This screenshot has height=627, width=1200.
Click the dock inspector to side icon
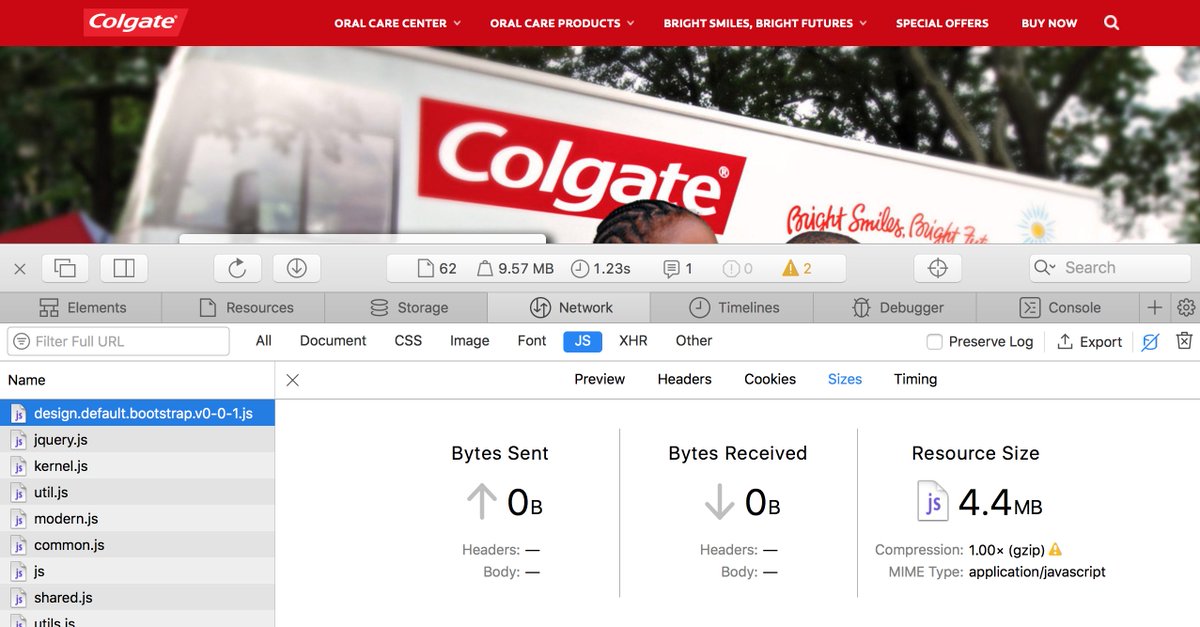(x=124, y=268)
